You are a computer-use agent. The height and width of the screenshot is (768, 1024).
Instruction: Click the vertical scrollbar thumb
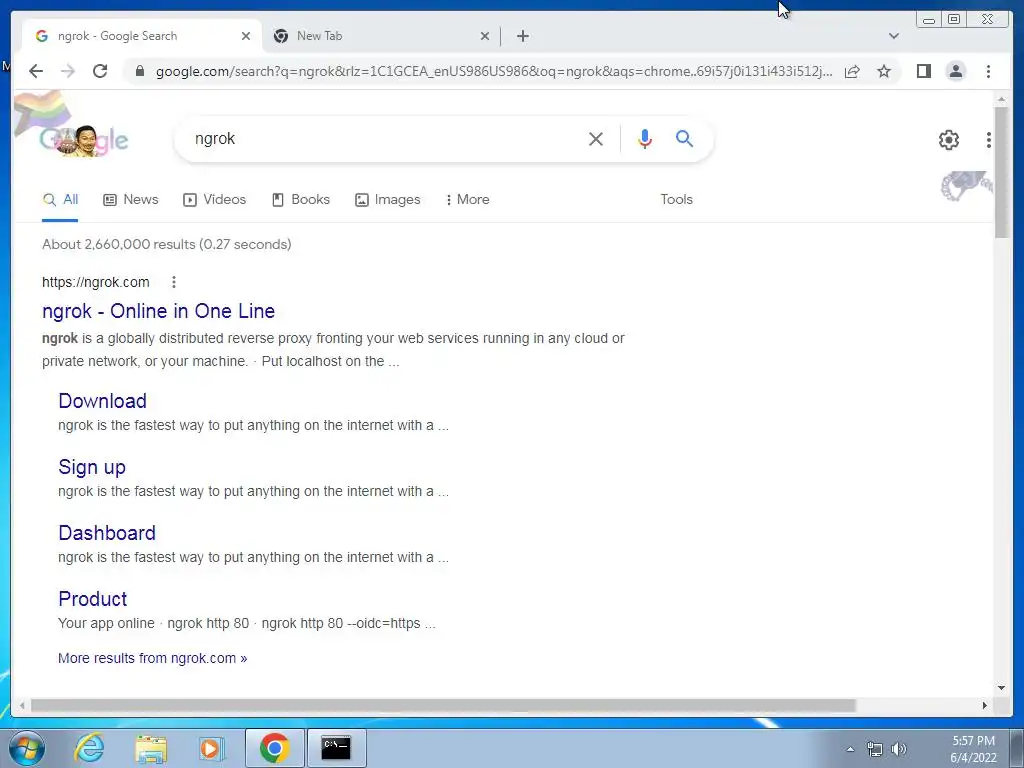click(1001, 172)
